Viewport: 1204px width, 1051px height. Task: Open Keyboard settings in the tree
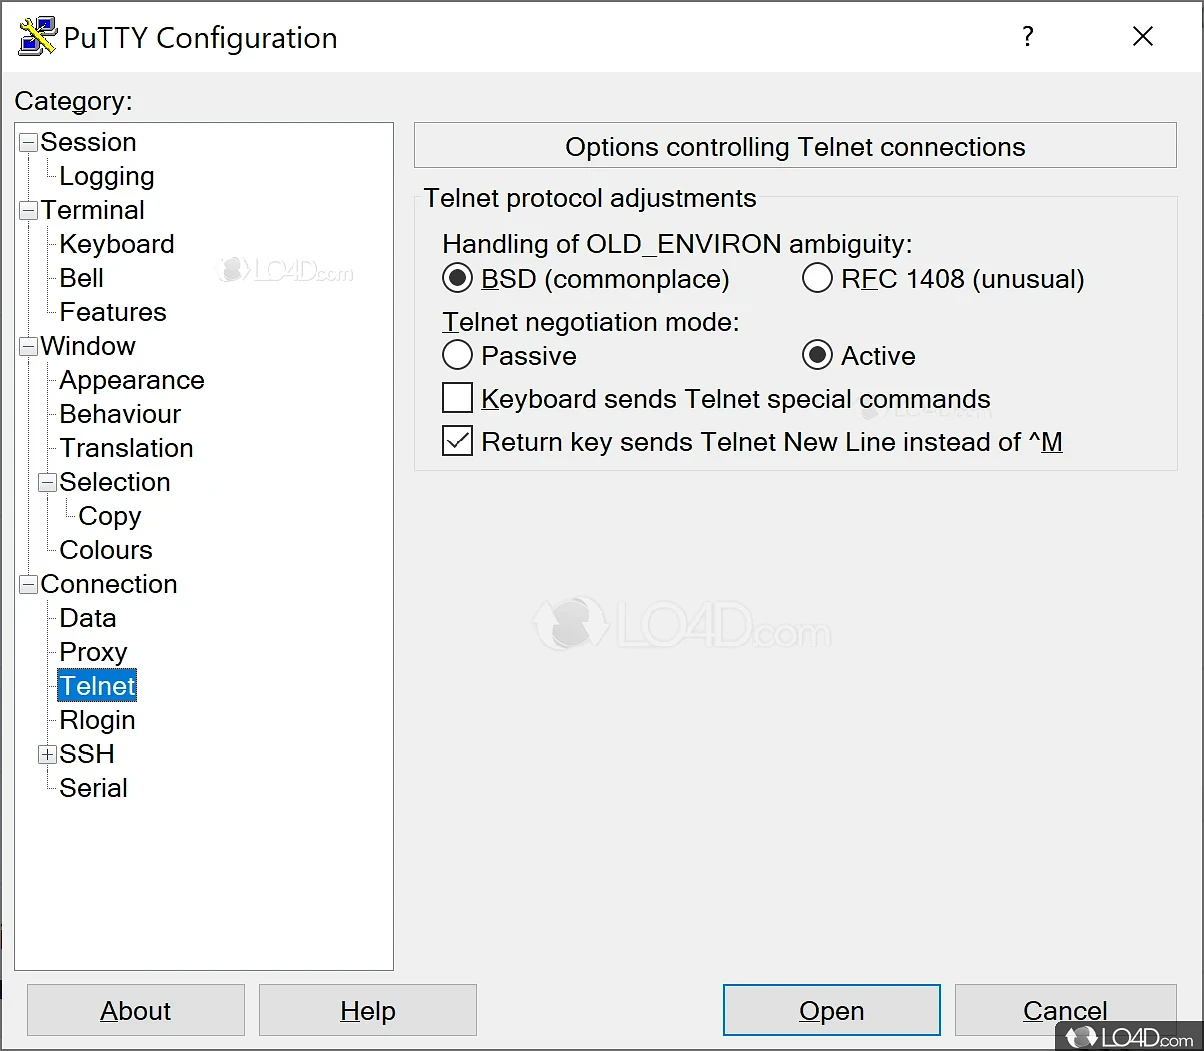point(117,244)
